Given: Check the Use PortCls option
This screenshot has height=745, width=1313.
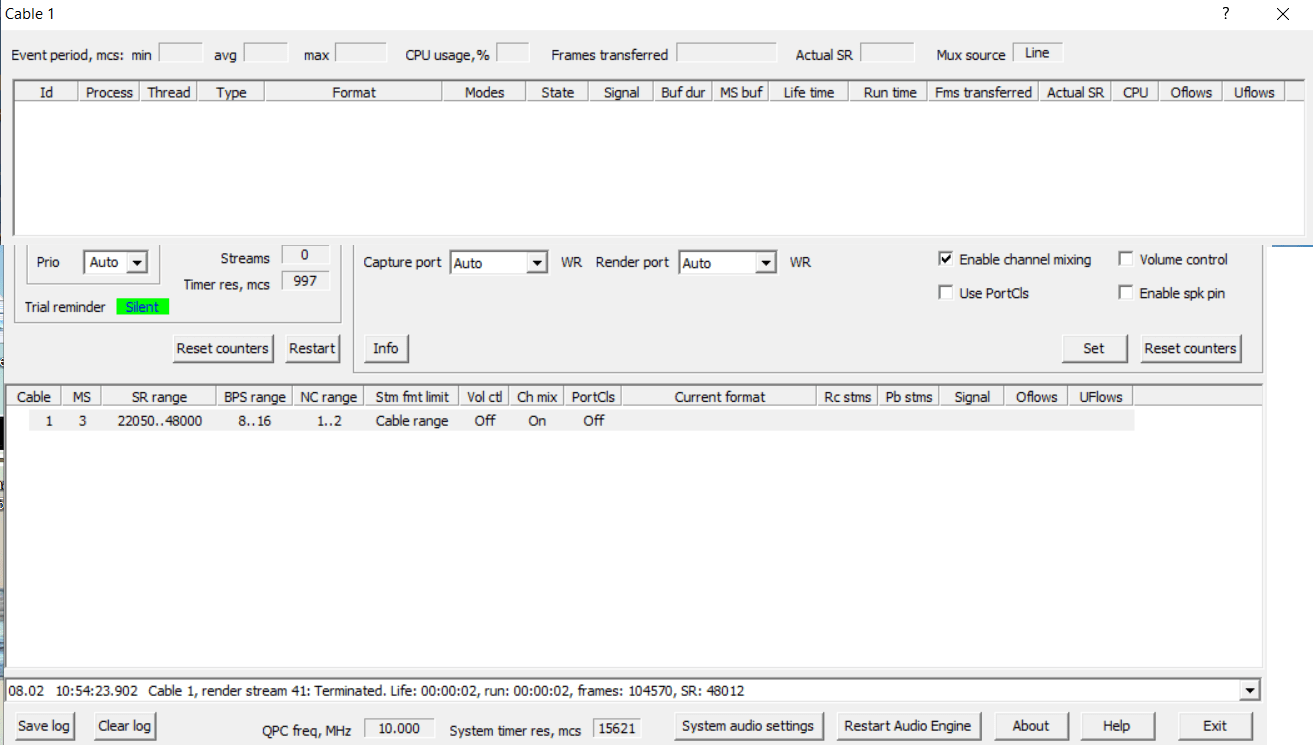Looking at the screenshot, I should pos(946,292).
